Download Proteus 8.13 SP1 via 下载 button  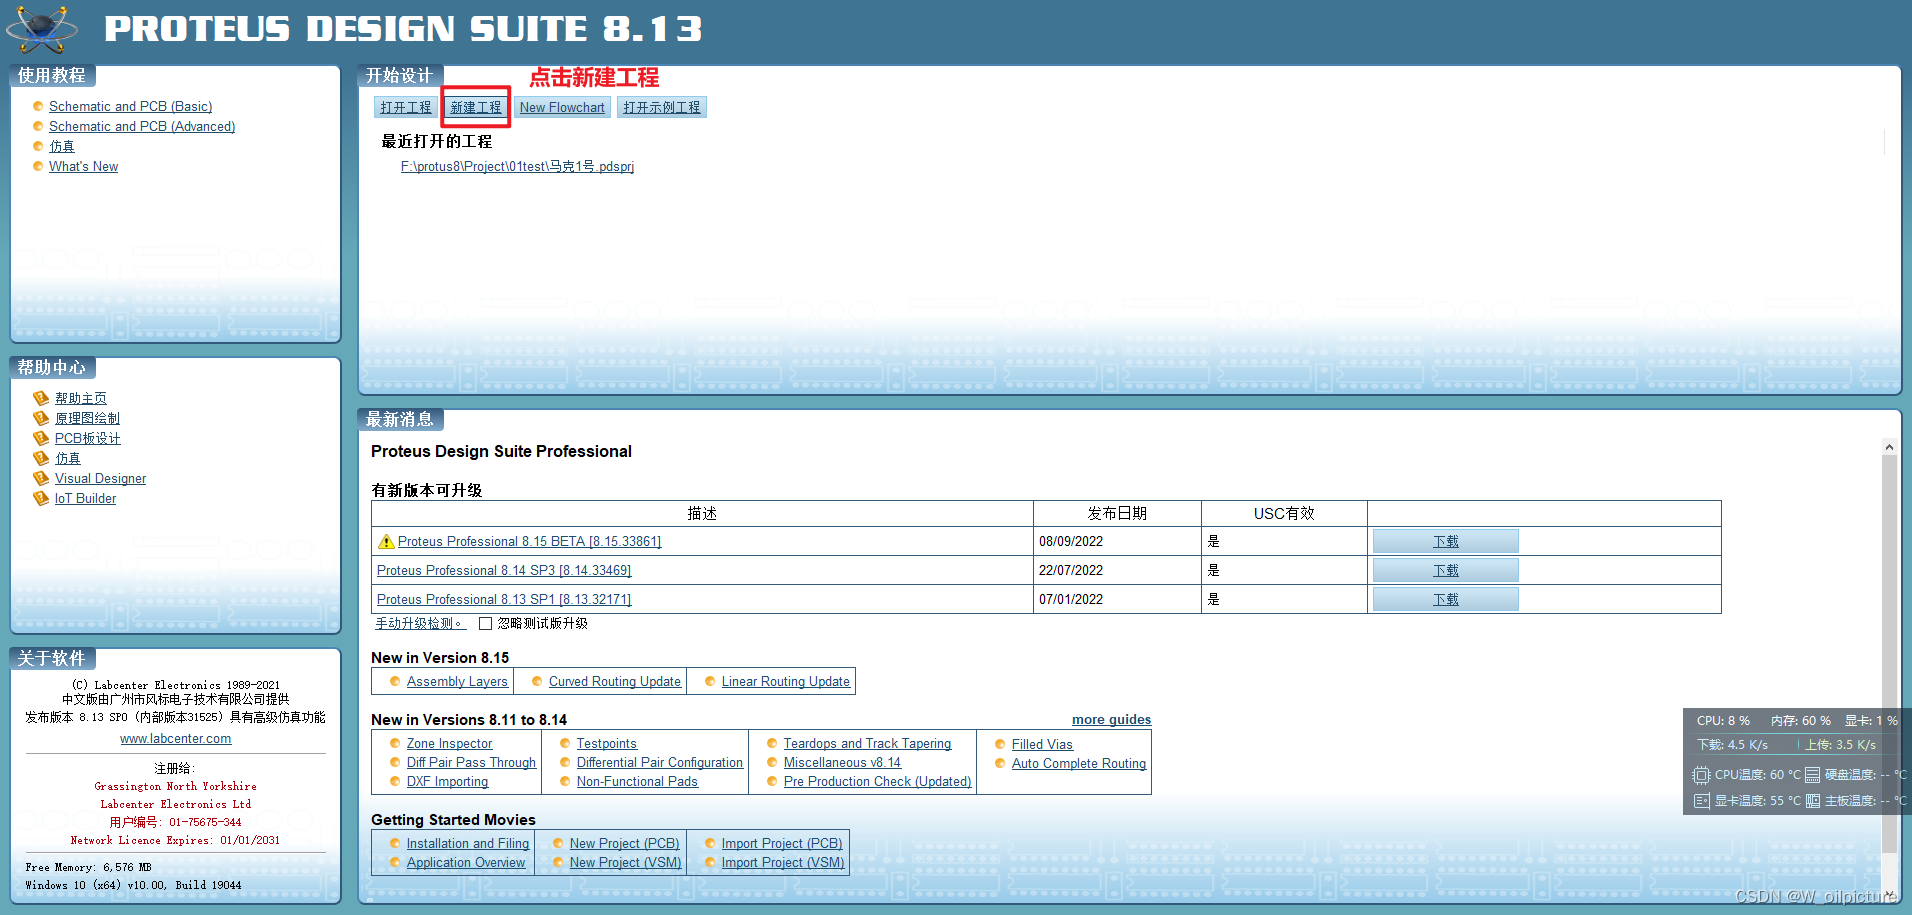(1445, 599)
